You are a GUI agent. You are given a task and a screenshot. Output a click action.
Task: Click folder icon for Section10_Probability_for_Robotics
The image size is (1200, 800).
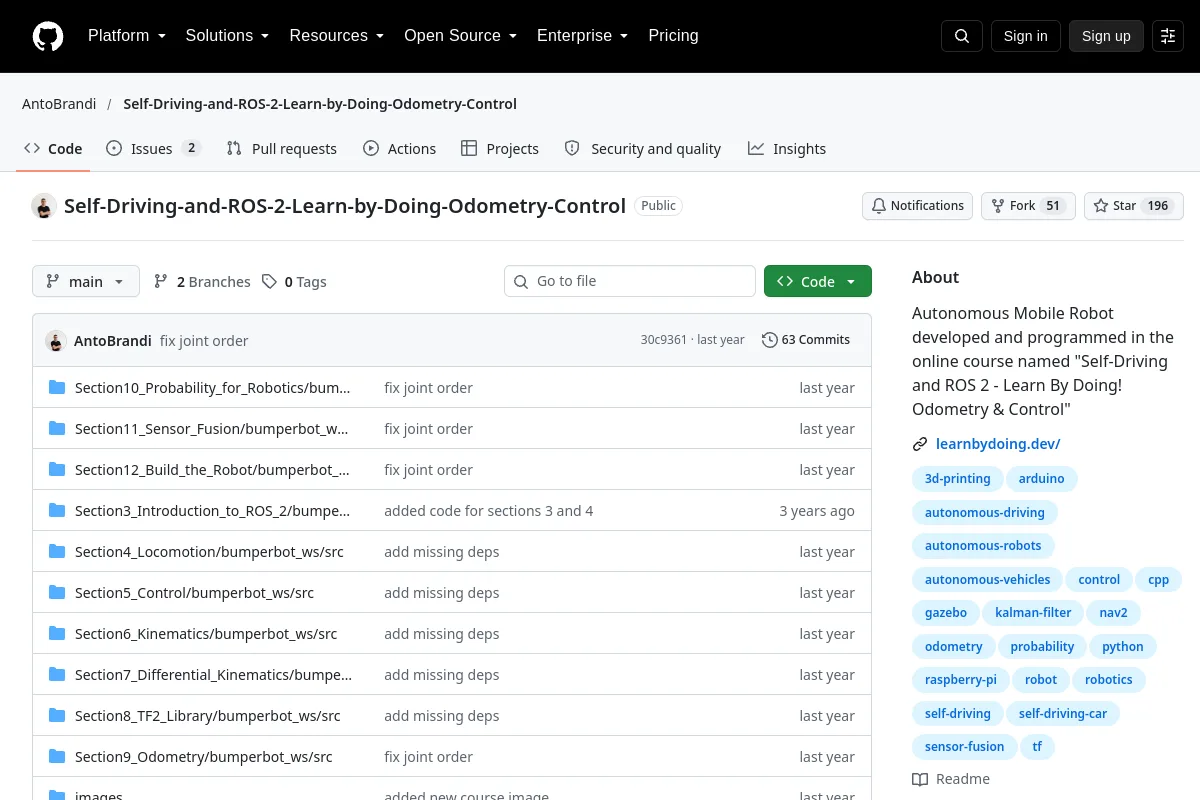pos(57,388)
